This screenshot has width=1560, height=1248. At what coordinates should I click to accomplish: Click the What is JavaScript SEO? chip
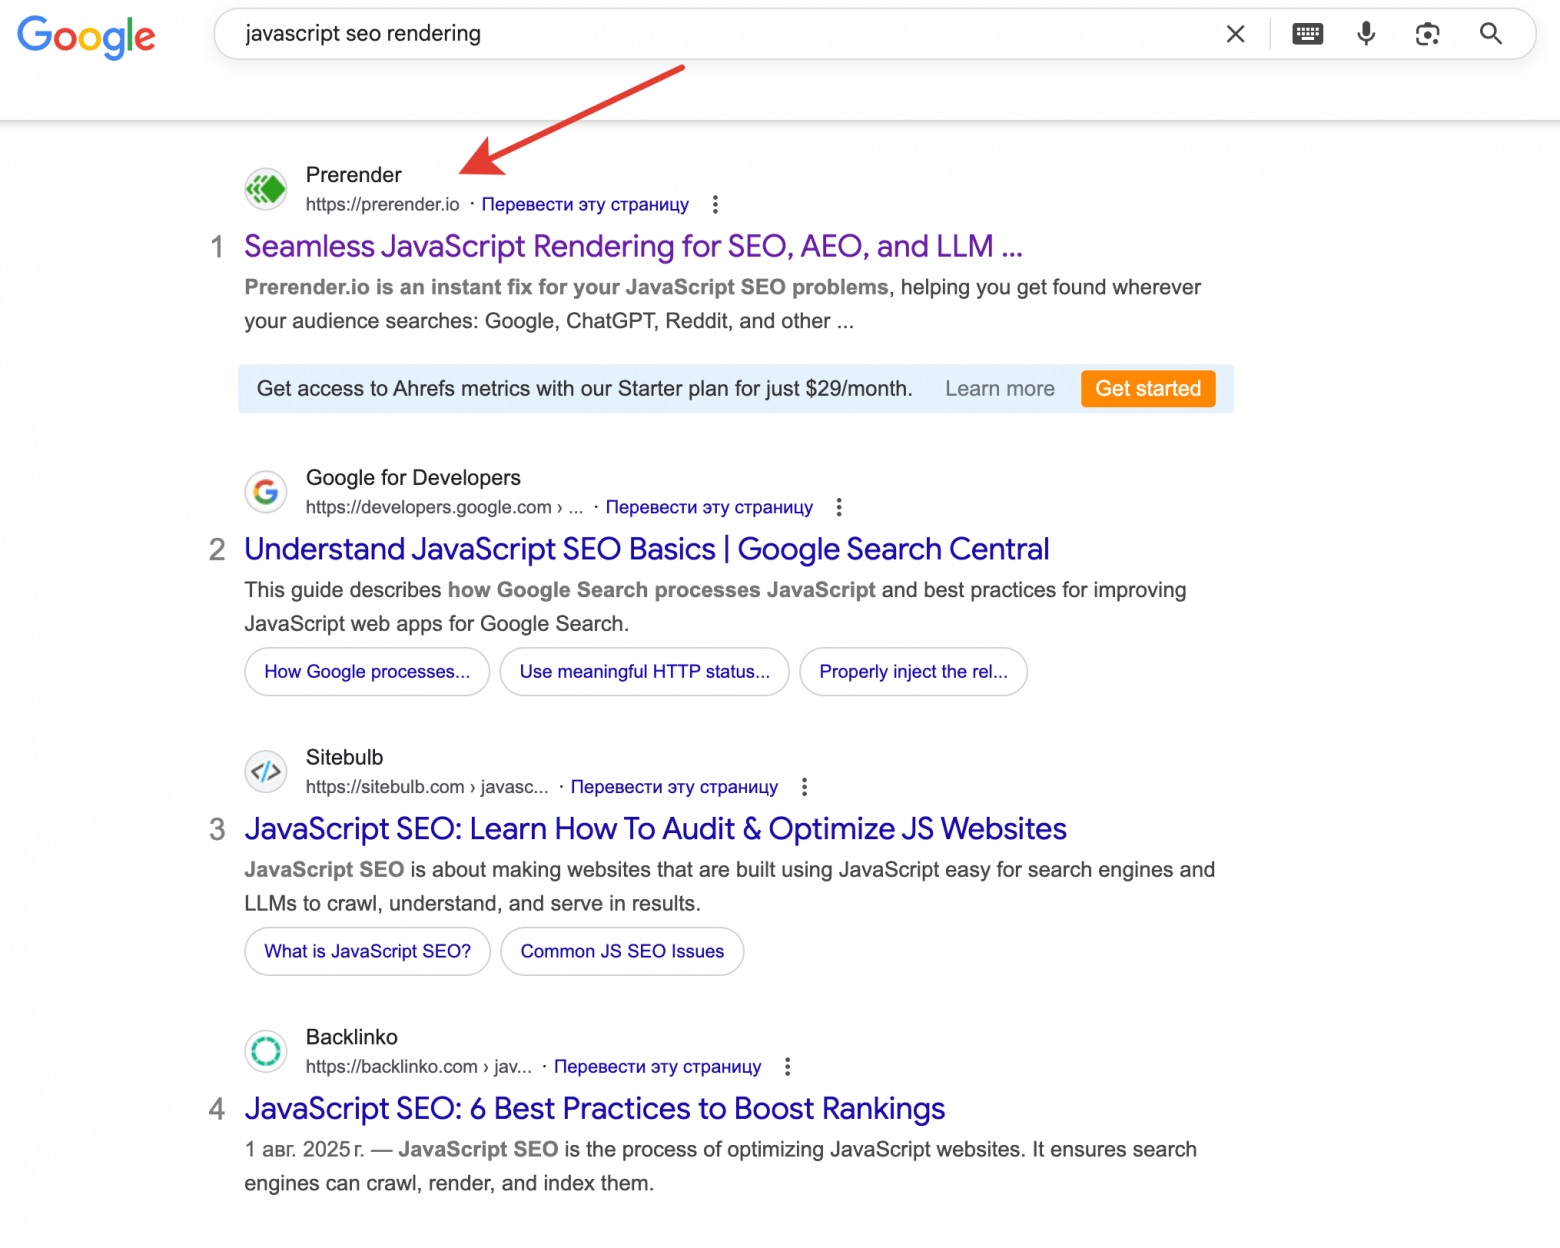[366, 951]
